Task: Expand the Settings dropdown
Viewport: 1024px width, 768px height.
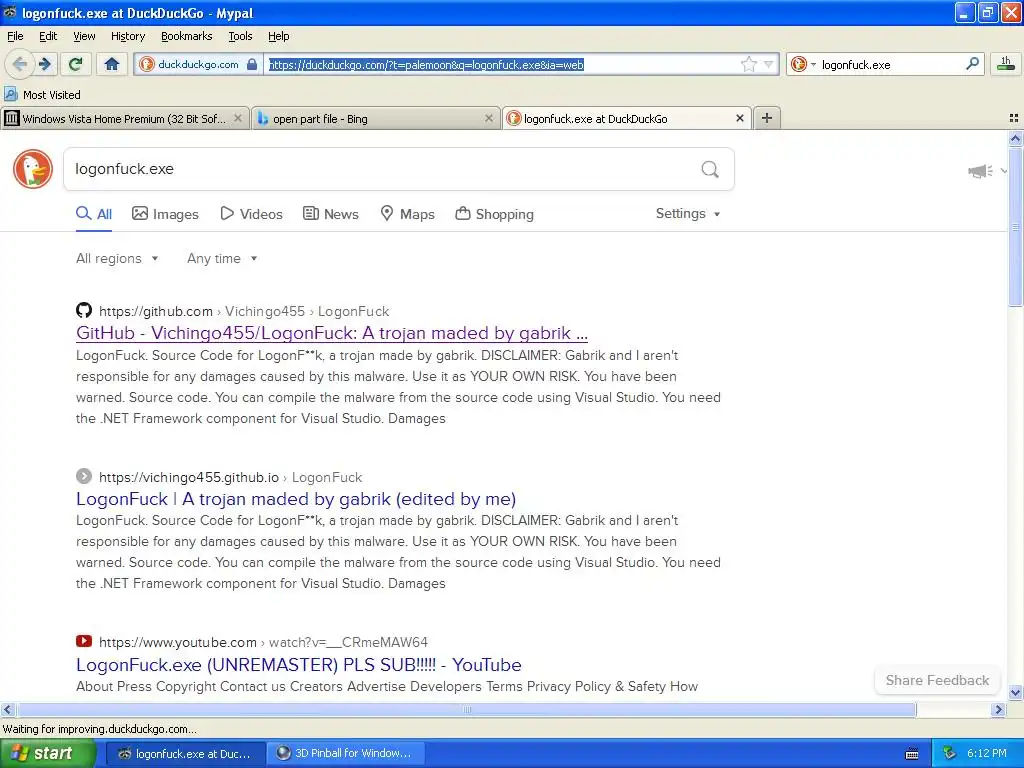Action: (x=688, y=214)
